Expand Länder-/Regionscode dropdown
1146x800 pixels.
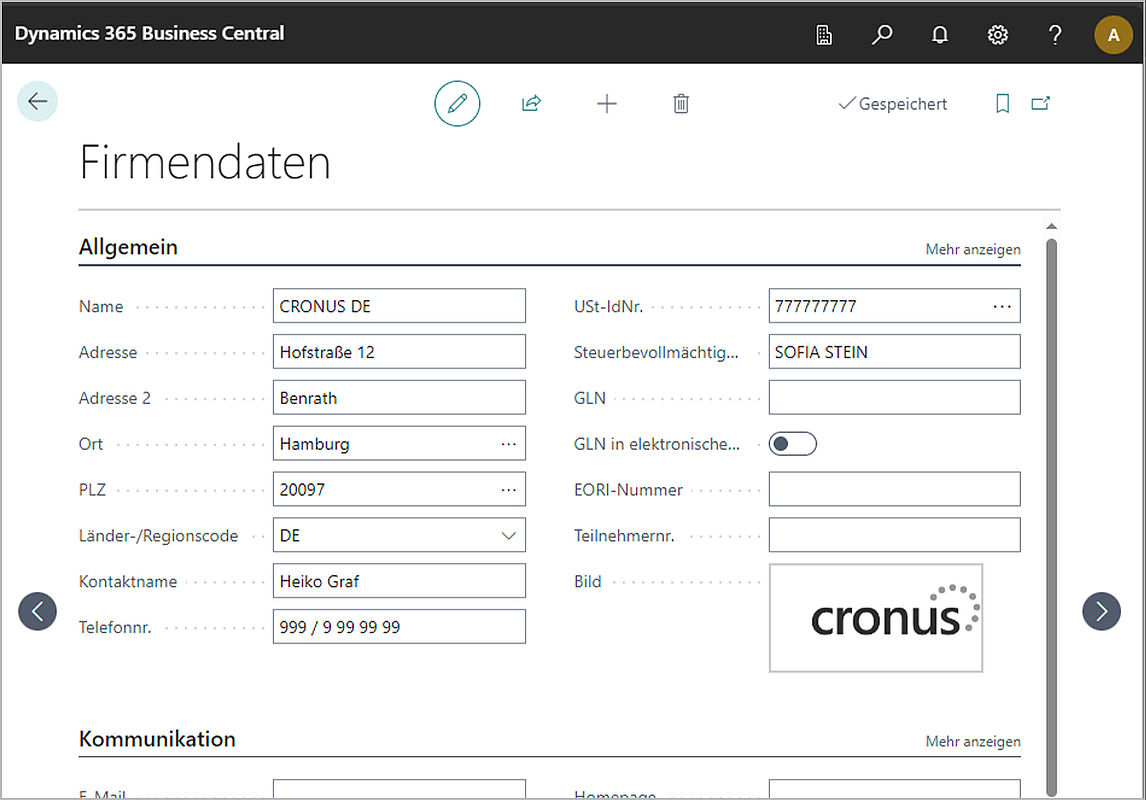(x=509, y=536)
